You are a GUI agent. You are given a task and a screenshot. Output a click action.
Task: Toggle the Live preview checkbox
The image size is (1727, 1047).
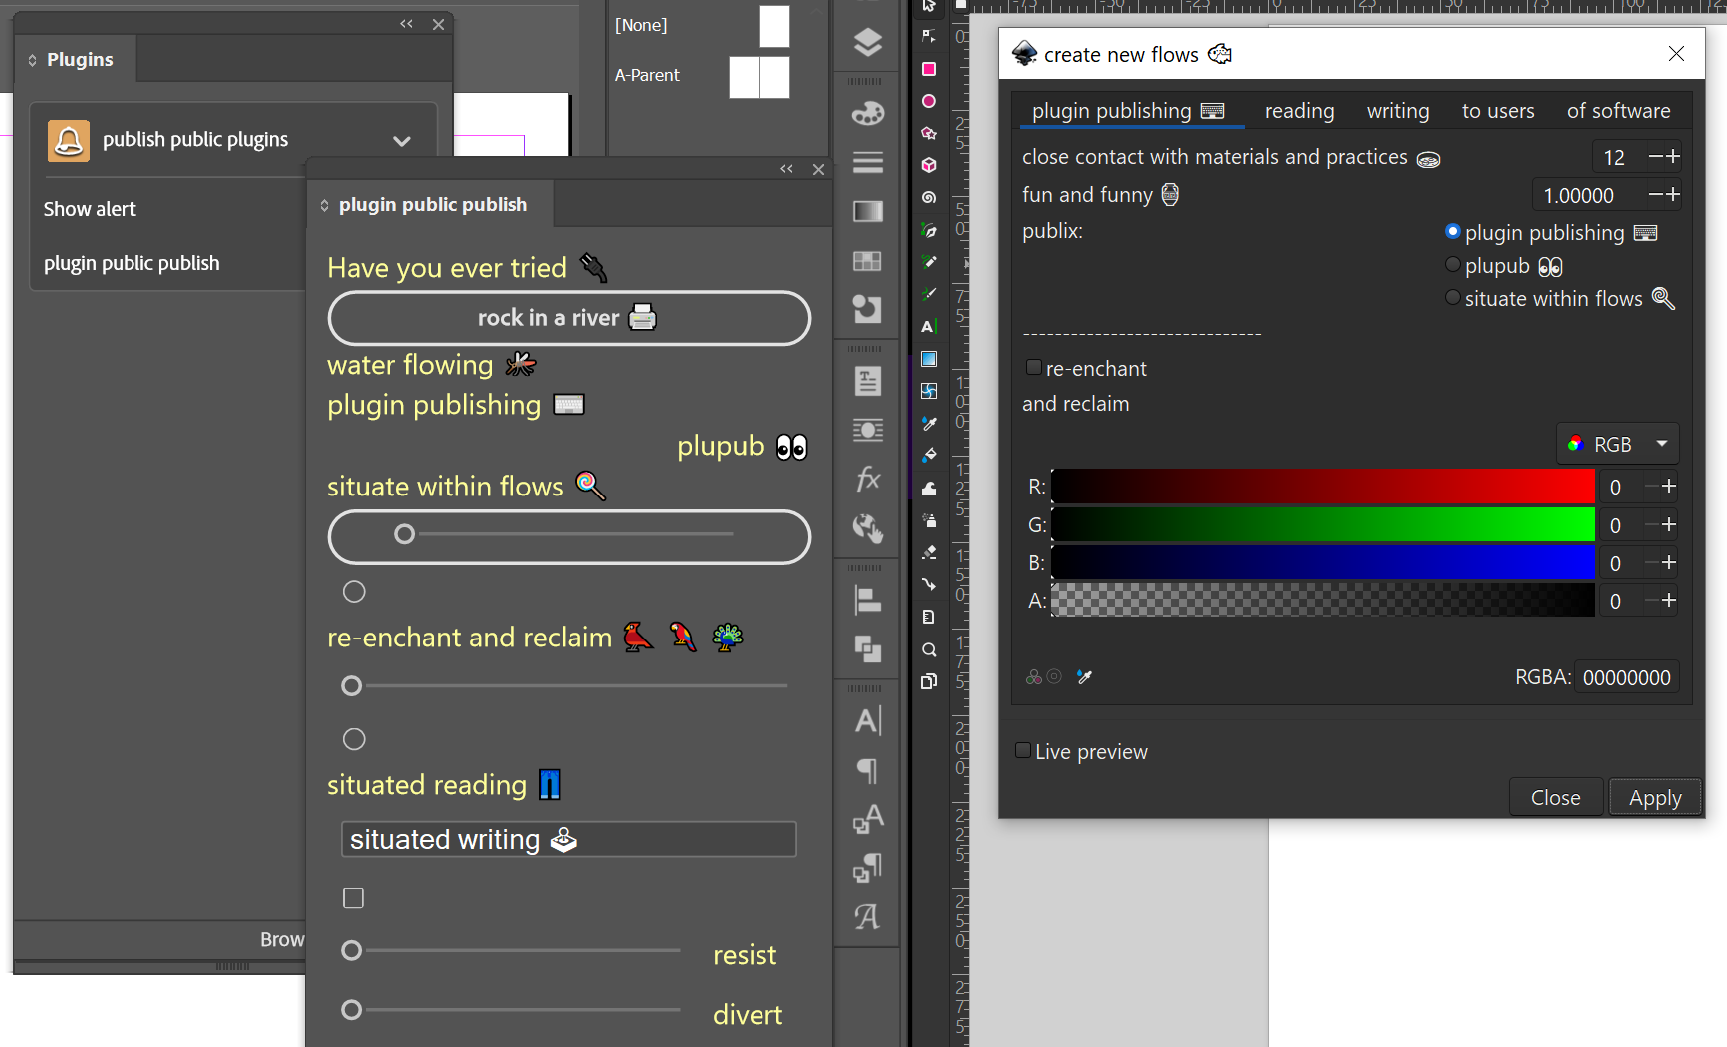coord(1023,750)
